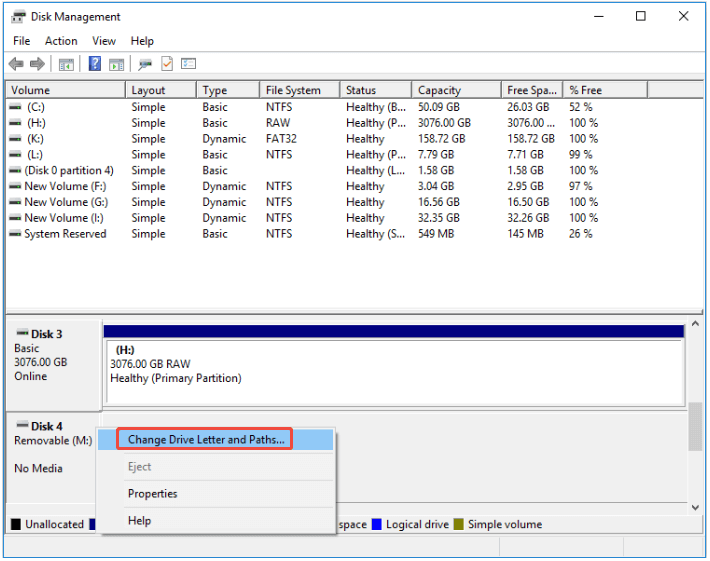
Task: Choose Change Drive Letter and Paths
Action: (x=216, y=440)
